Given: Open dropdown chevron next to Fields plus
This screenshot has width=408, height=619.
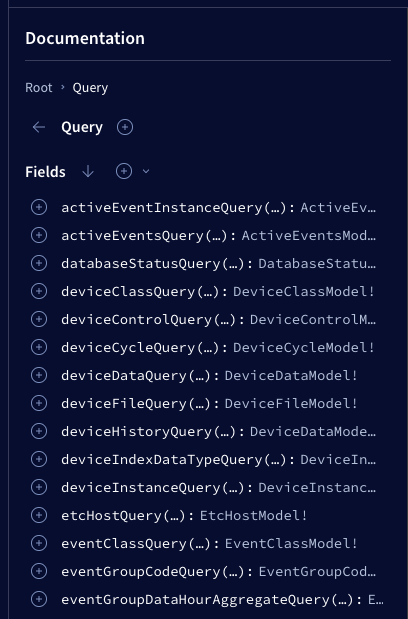Looking at the screenshot, I should (146, 171).
